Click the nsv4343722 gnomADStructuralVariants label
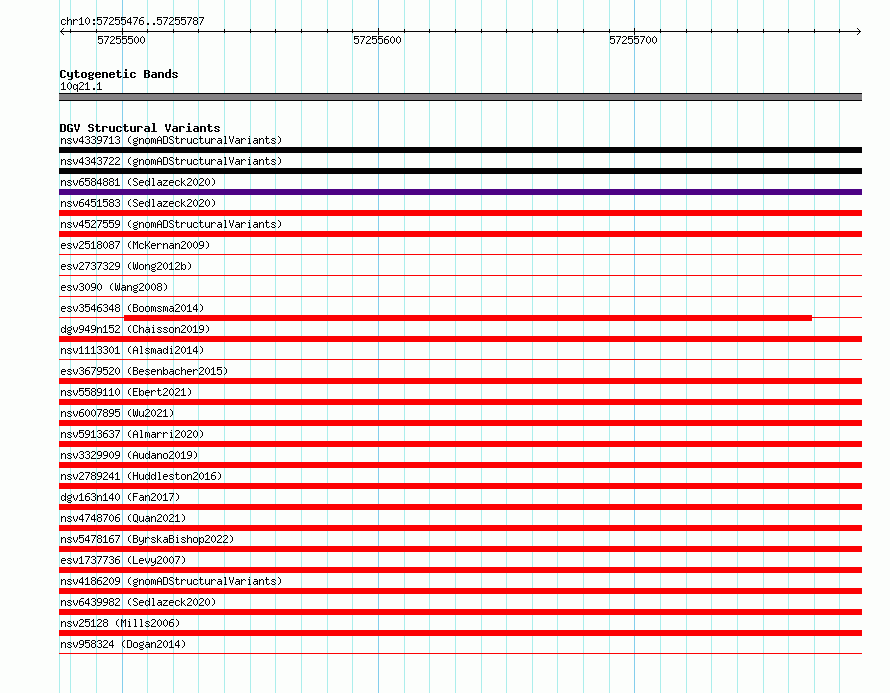The width and height of the screenshot is (890, 693). (x=171, y=161)
